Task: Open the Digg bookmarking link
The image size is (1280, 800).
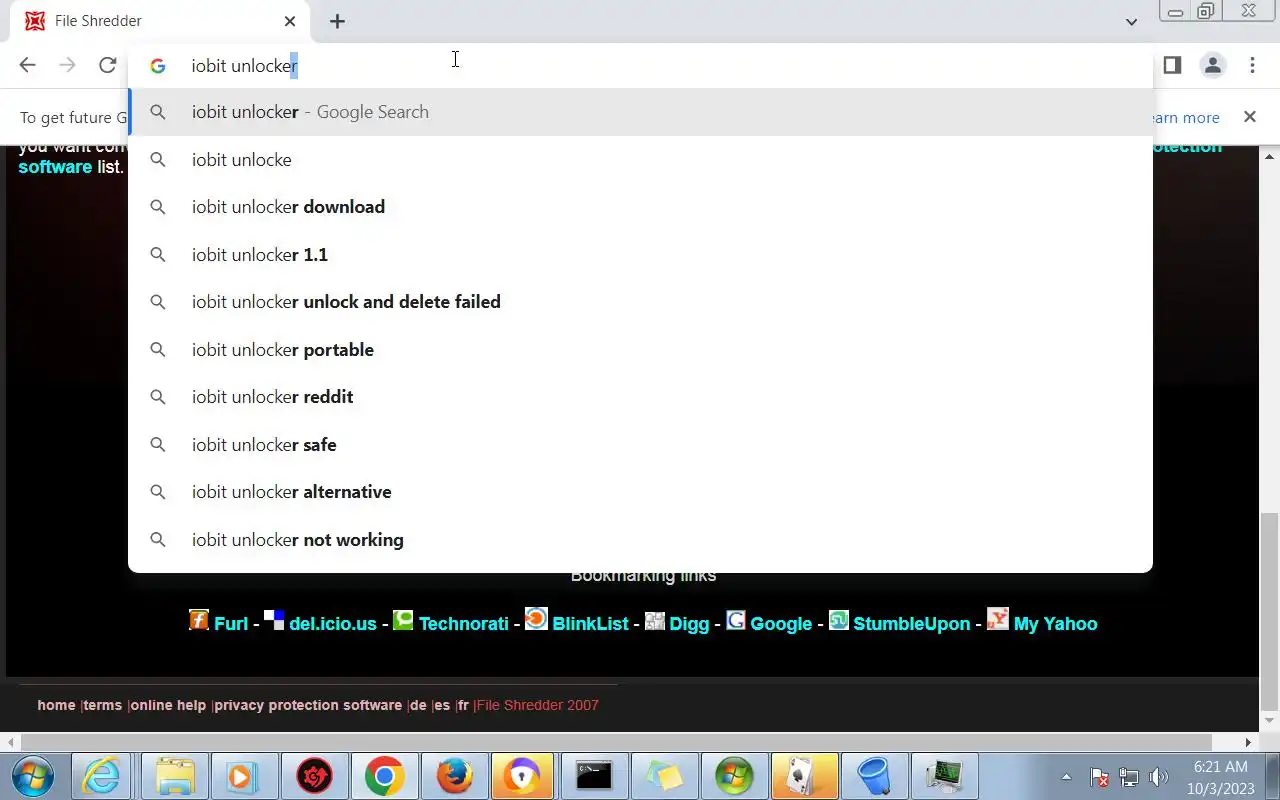Action: (689, 624)
